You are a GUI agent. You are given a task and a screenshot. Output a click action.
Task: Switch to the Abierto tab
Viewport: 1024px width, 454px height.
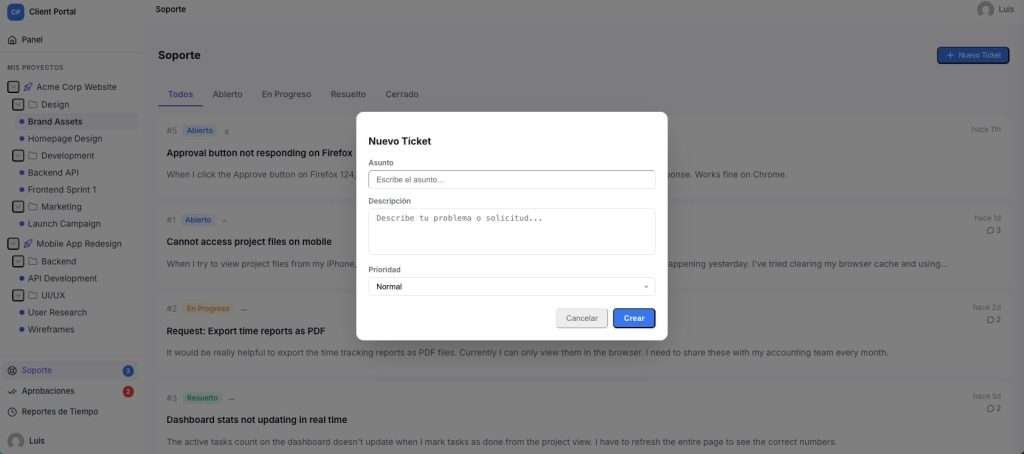227,94
